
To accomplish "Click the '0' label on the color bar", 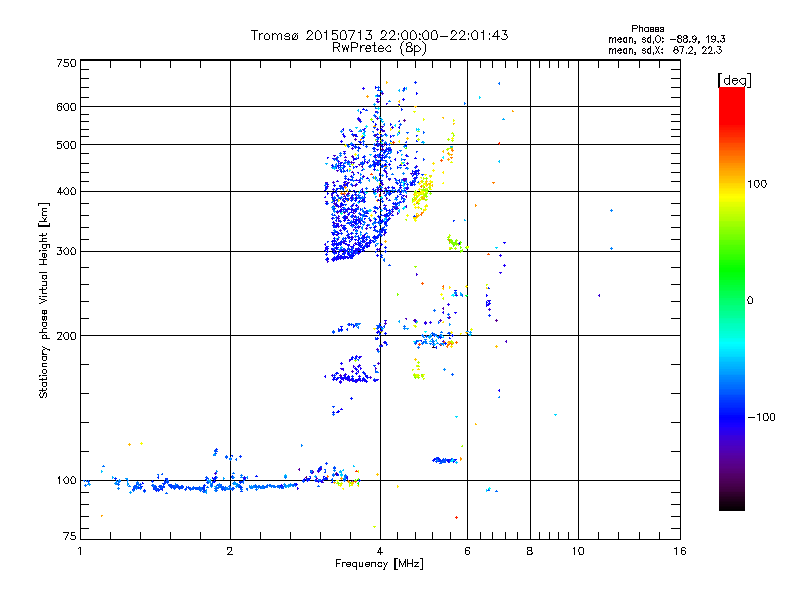I will coord(750,300).
